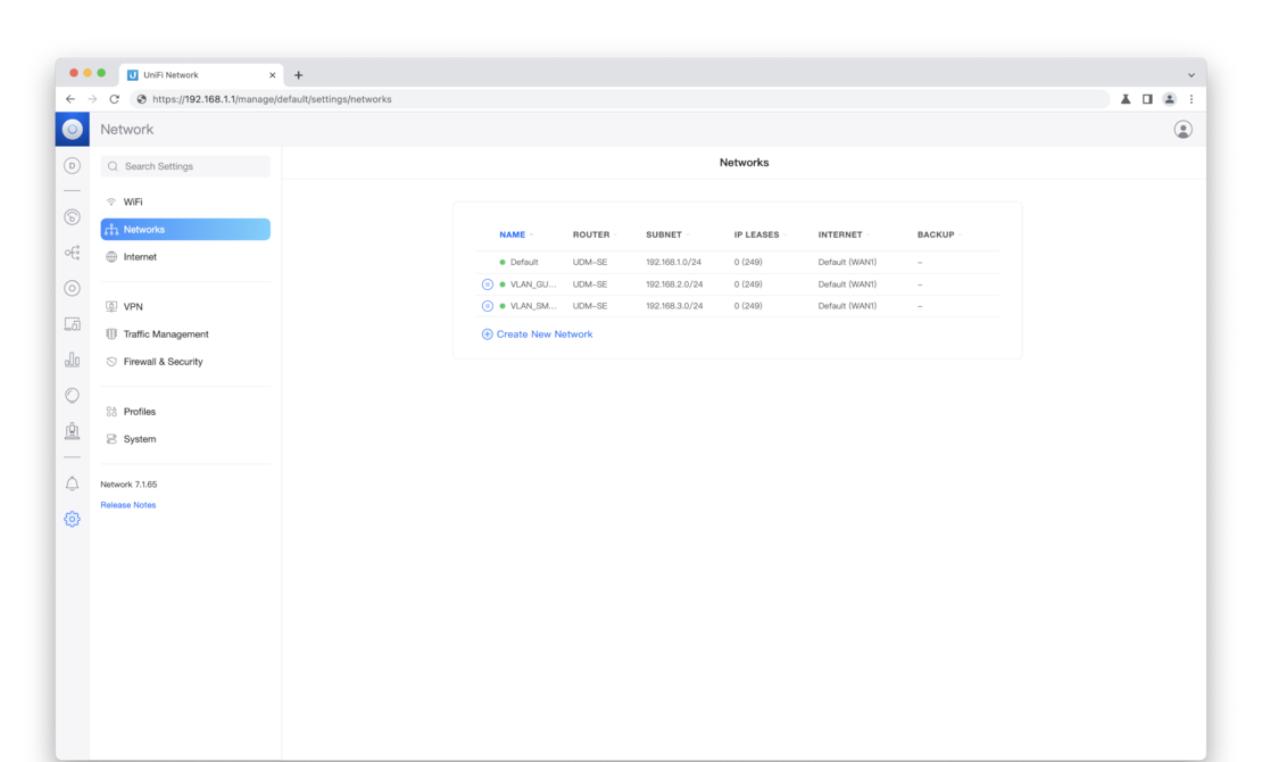
Task: Go to Firewall & Security settings
Action: [x=161, y=361]
